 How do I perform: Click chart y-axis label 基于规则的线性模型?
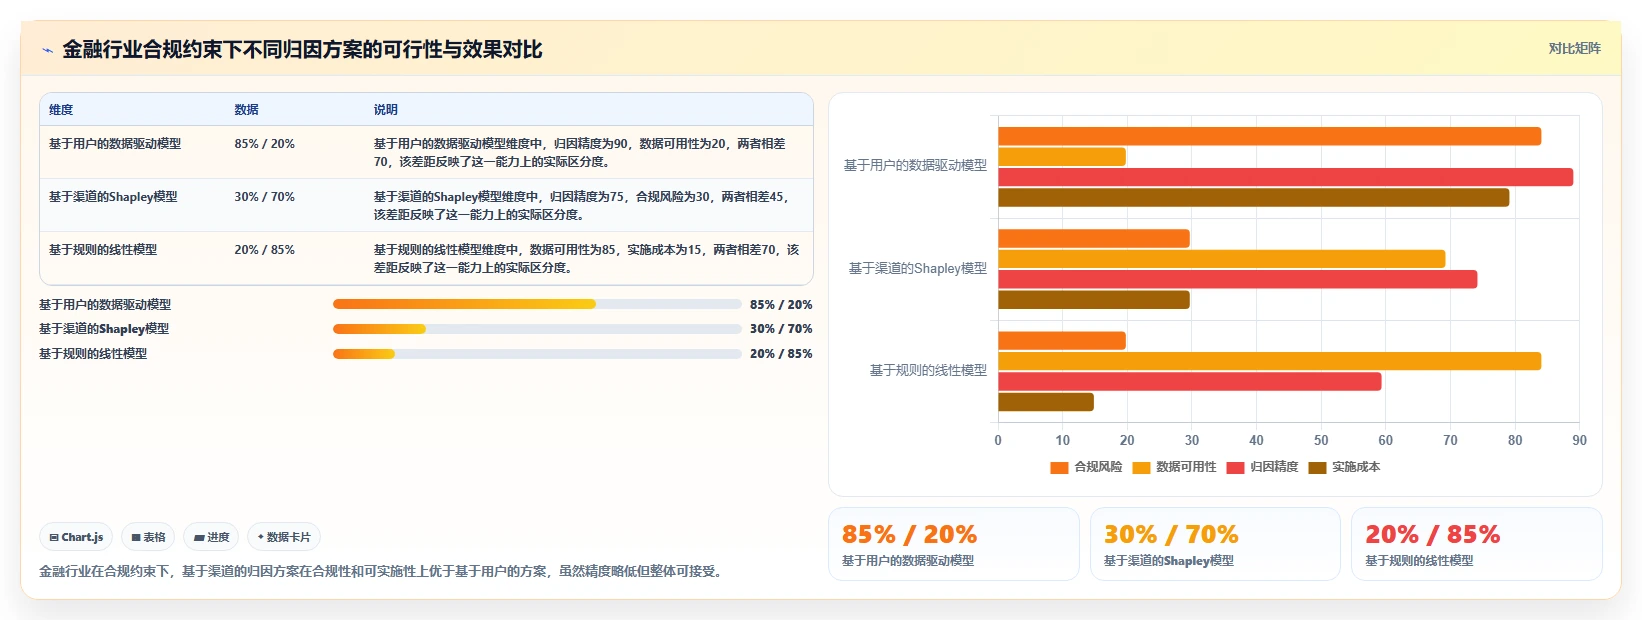(928, 371)
